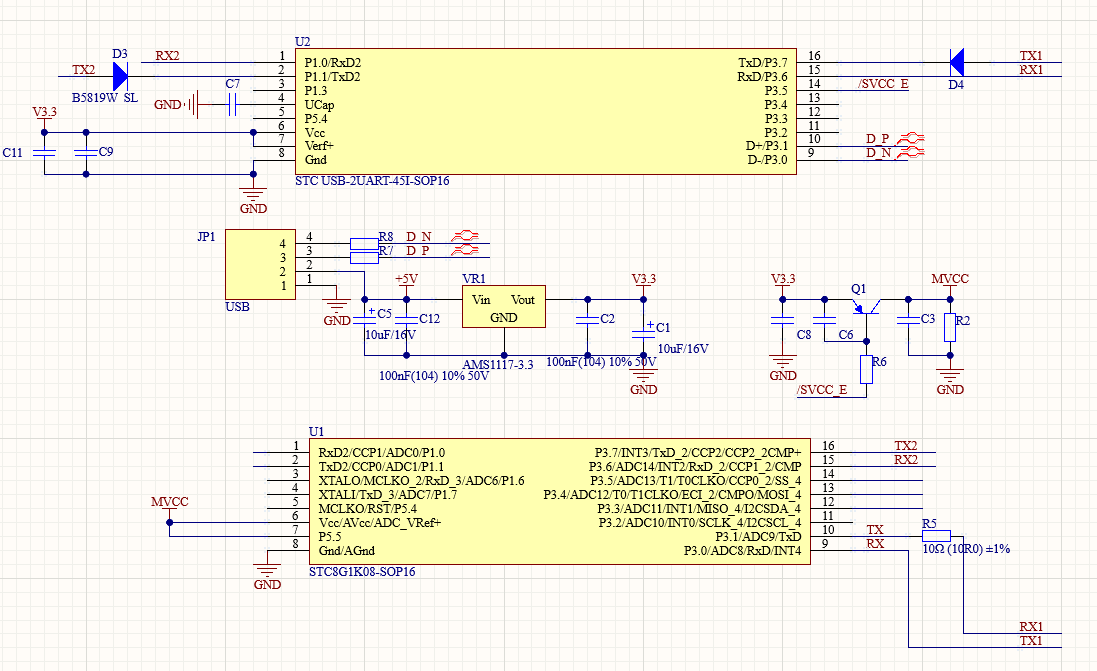
Task: Click 'P1.0/RxD2' pin name in U2
Action: (x=332, y=63)
